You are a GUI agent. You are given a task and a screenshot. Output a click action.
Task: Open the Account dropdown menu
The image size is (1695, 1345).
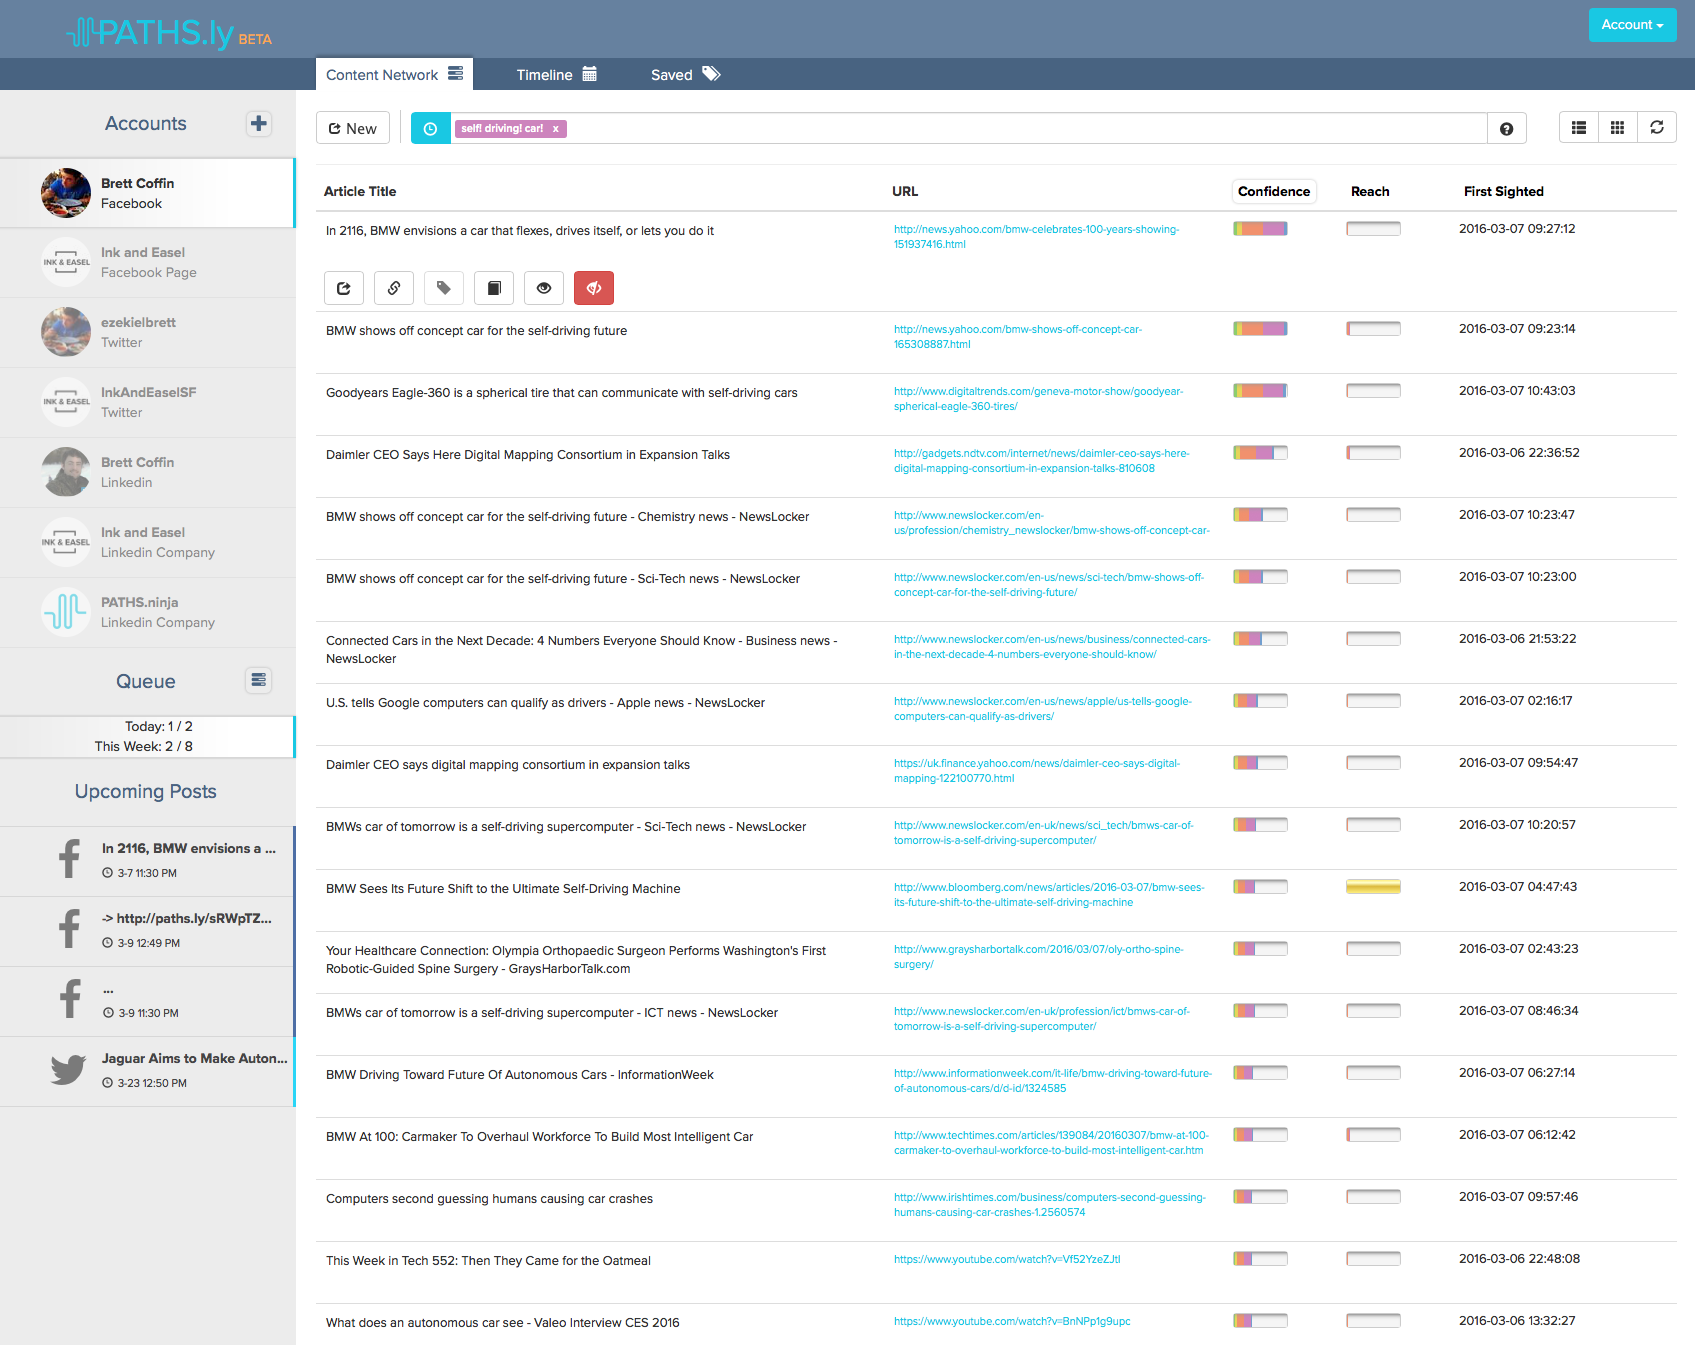pos(1632,25)
